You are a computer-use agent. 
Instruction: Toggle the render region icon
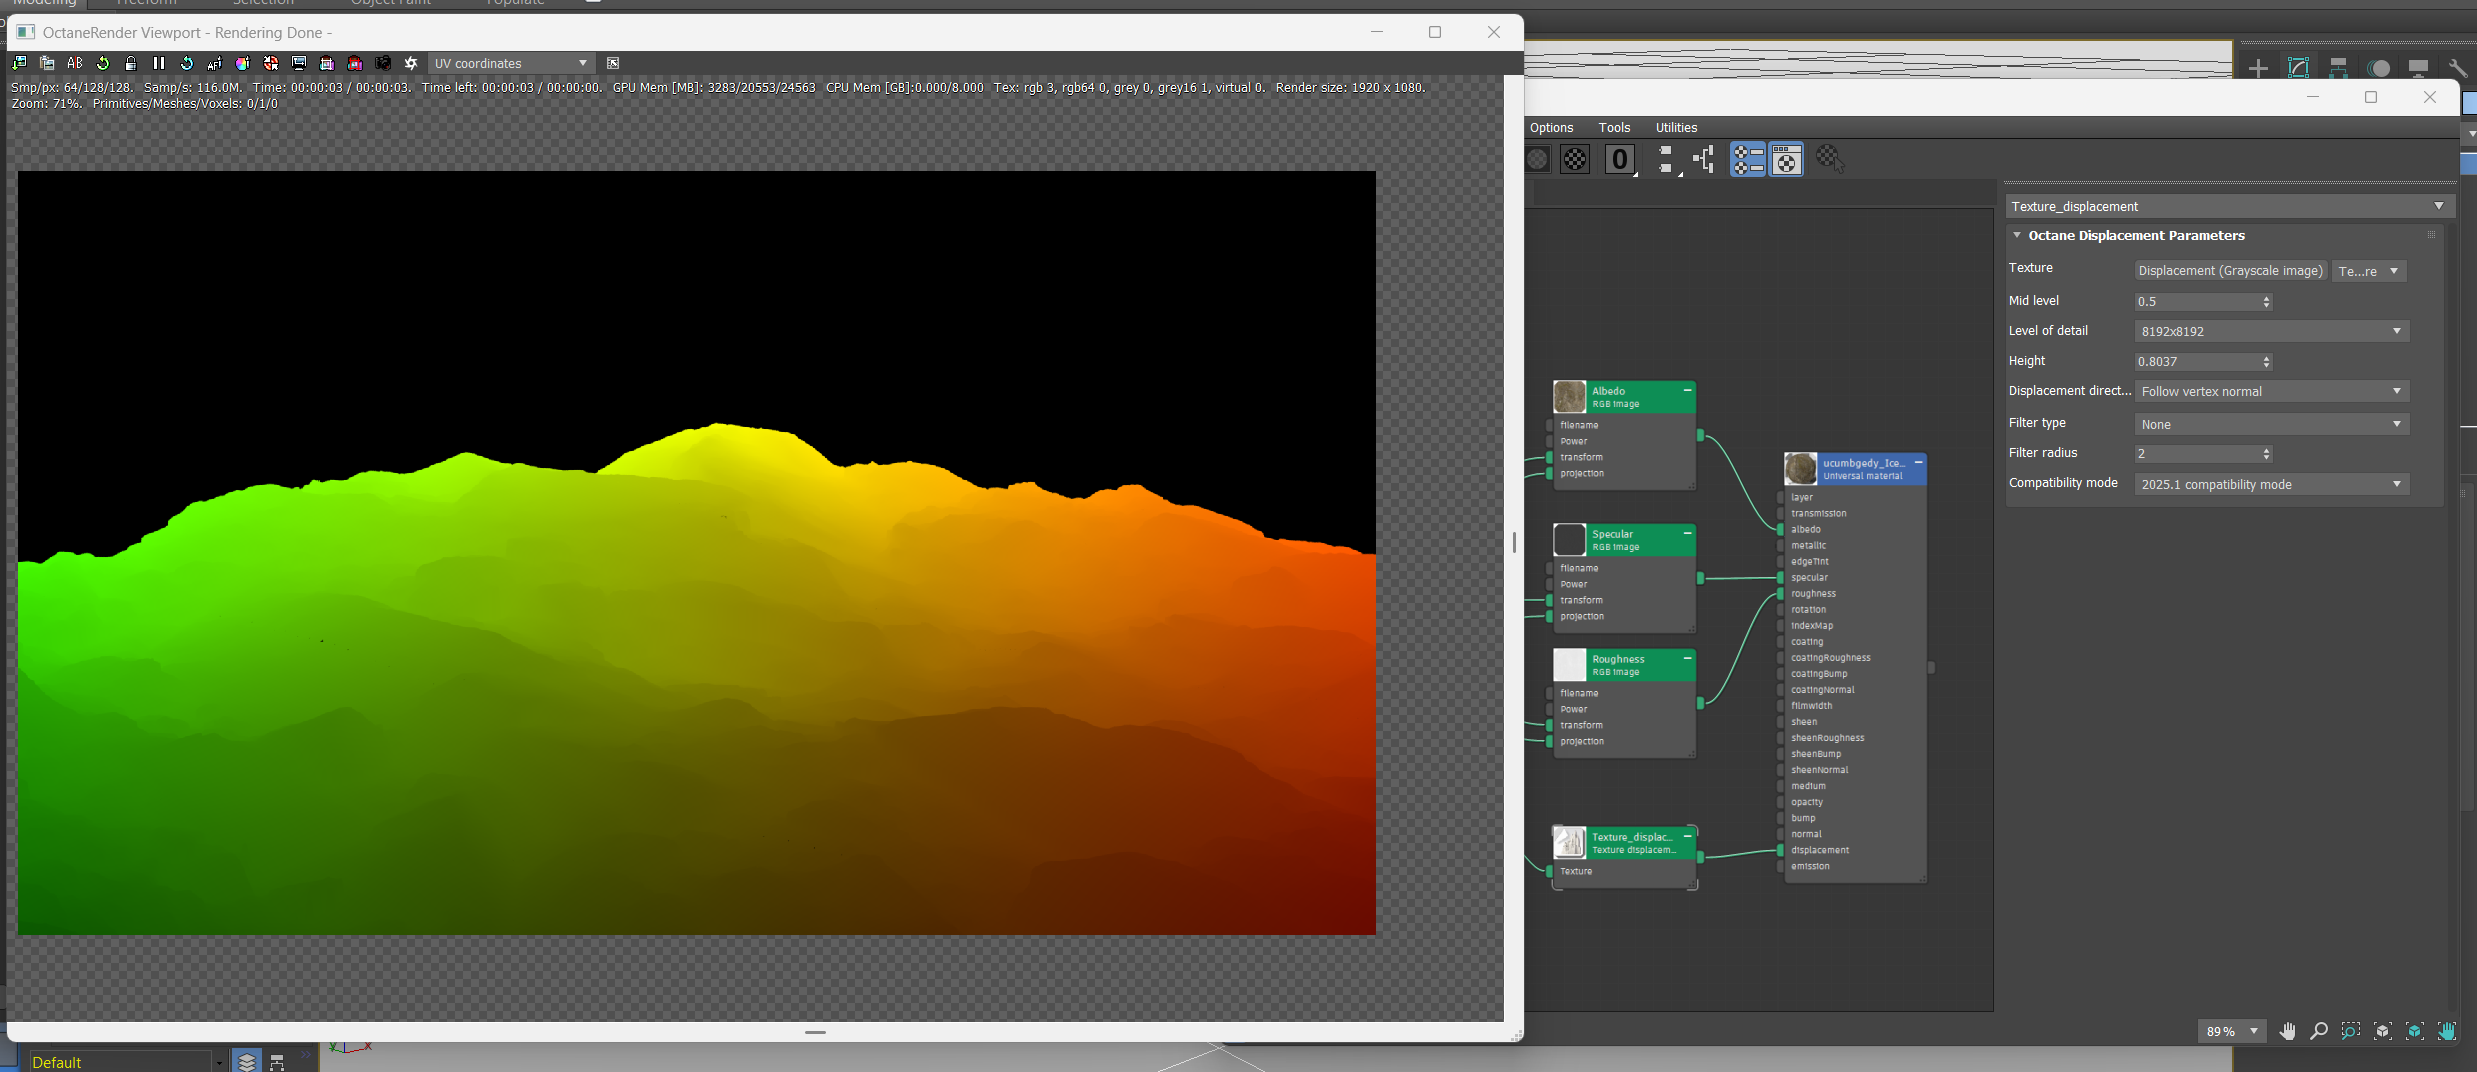tap(327, 63)
